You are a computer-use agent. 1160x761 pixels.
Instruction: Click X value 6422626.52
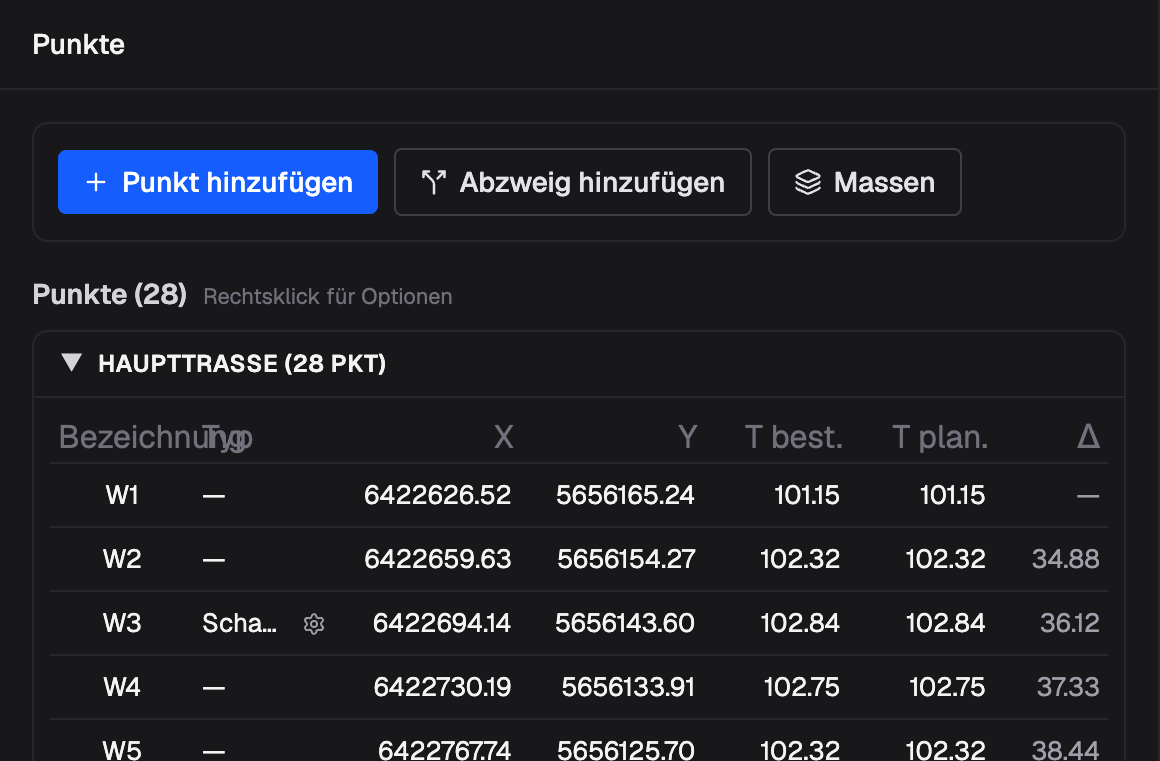(437, 495)
